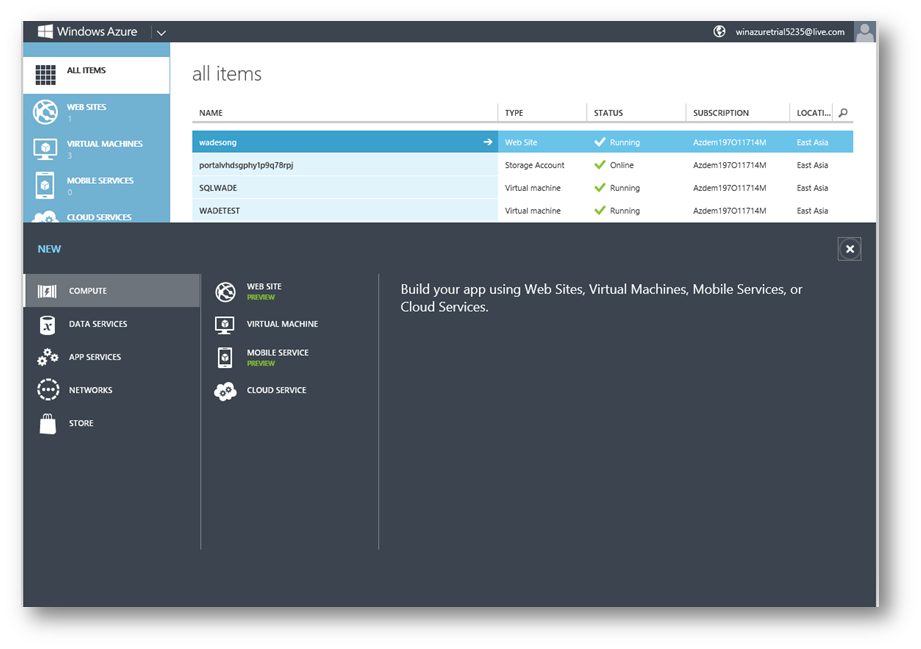
Task: Open Cloud Services in sidebar
Action: click(x=96, y=216)
